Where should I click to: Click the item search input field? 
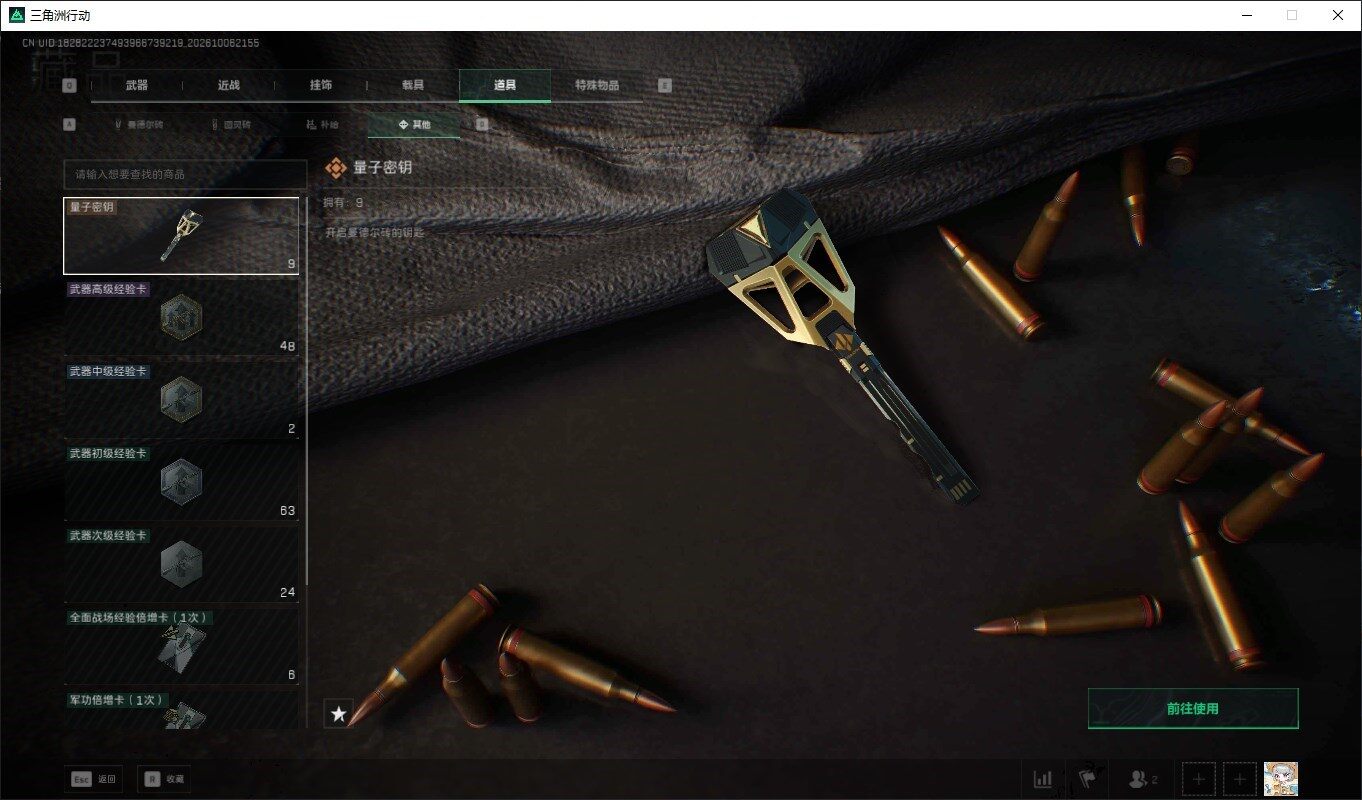(185, 174)
